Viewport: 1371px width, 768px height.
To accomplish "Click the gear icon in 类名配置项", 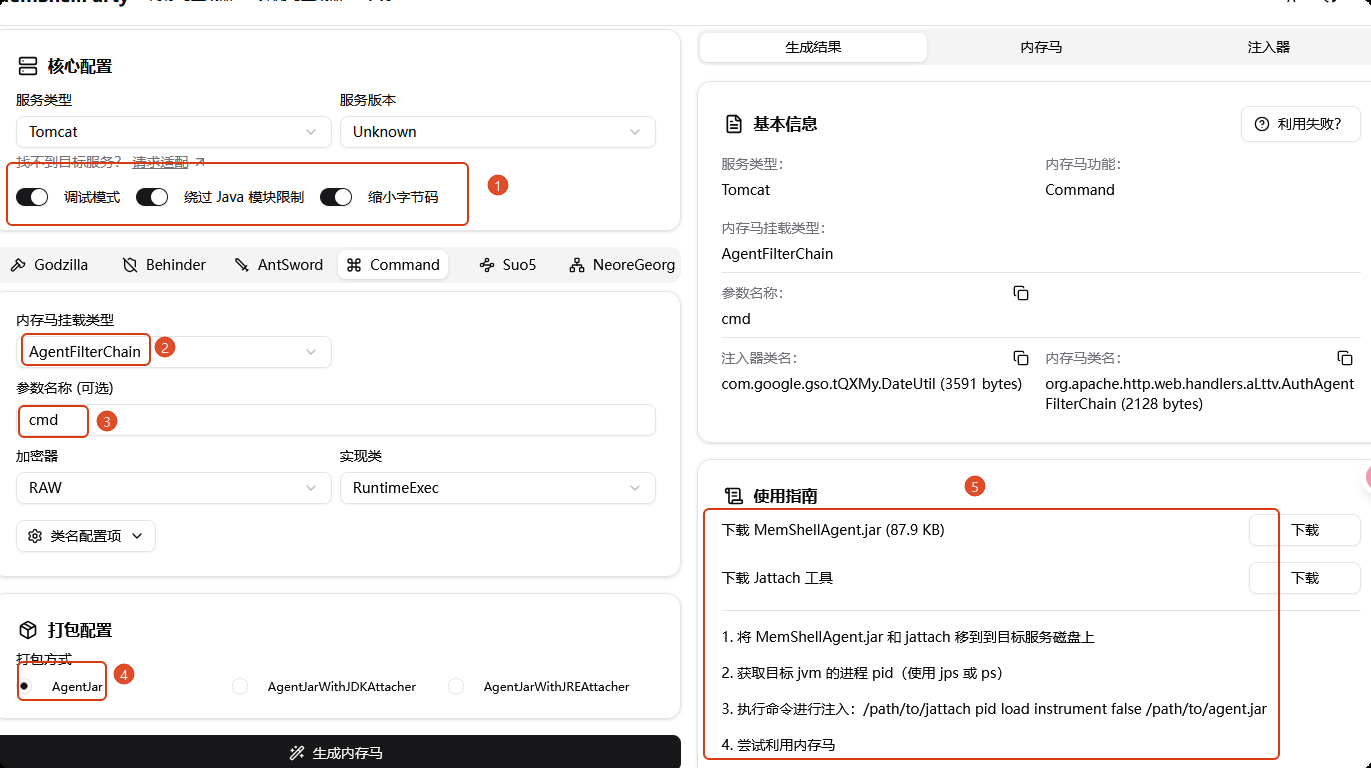I will (35, 536).
